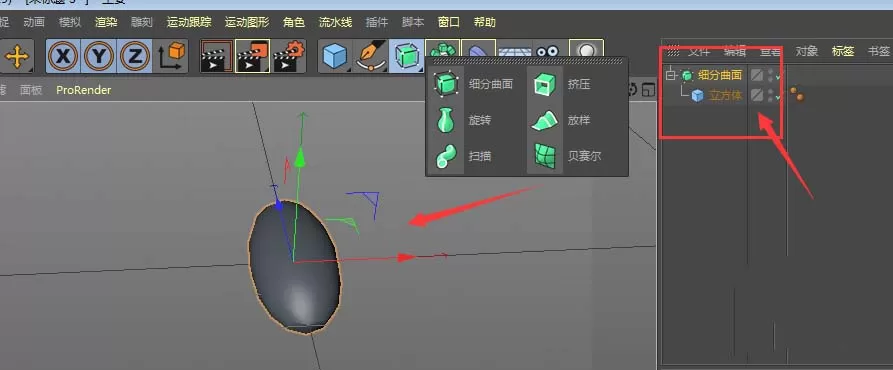Image resolution: width=893 pixels, height=370 pixels.
Task: Open the Object Manager 查看 menu
Action: coord(771,51)
